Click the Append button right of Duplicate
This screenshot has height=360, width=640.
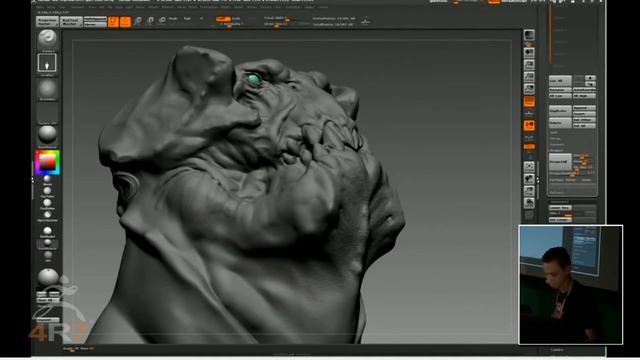tap(584, 108)
